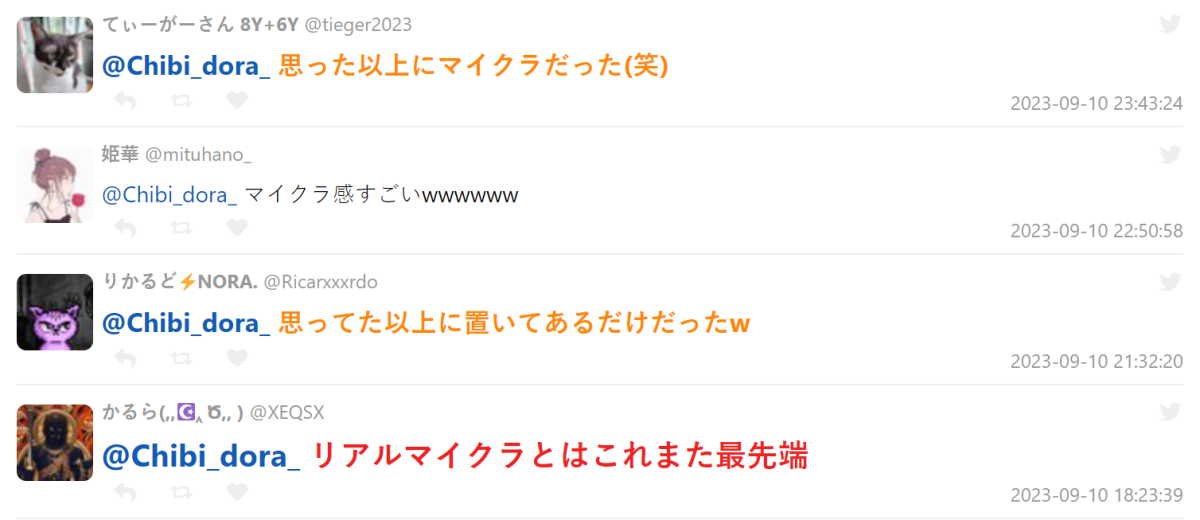Open the cat avatar of てぃーがーさん
The image size is (1200, 520).
(x=55, y=55)
